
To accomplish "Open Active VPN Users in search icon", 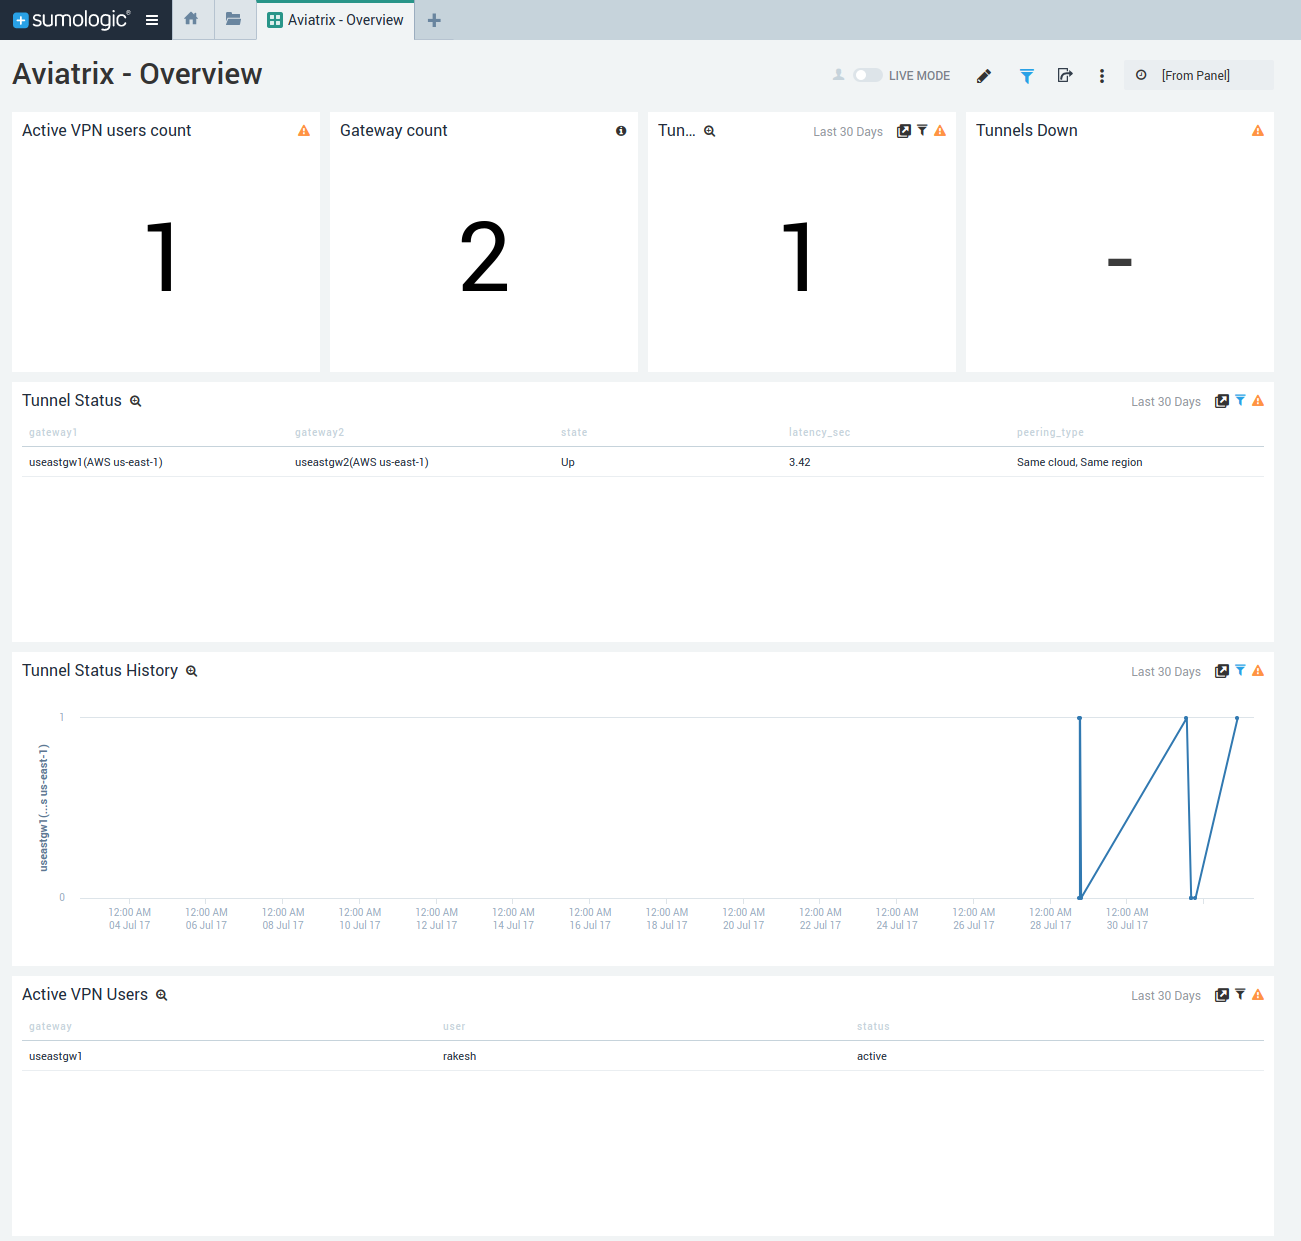I will point(1222,995).
